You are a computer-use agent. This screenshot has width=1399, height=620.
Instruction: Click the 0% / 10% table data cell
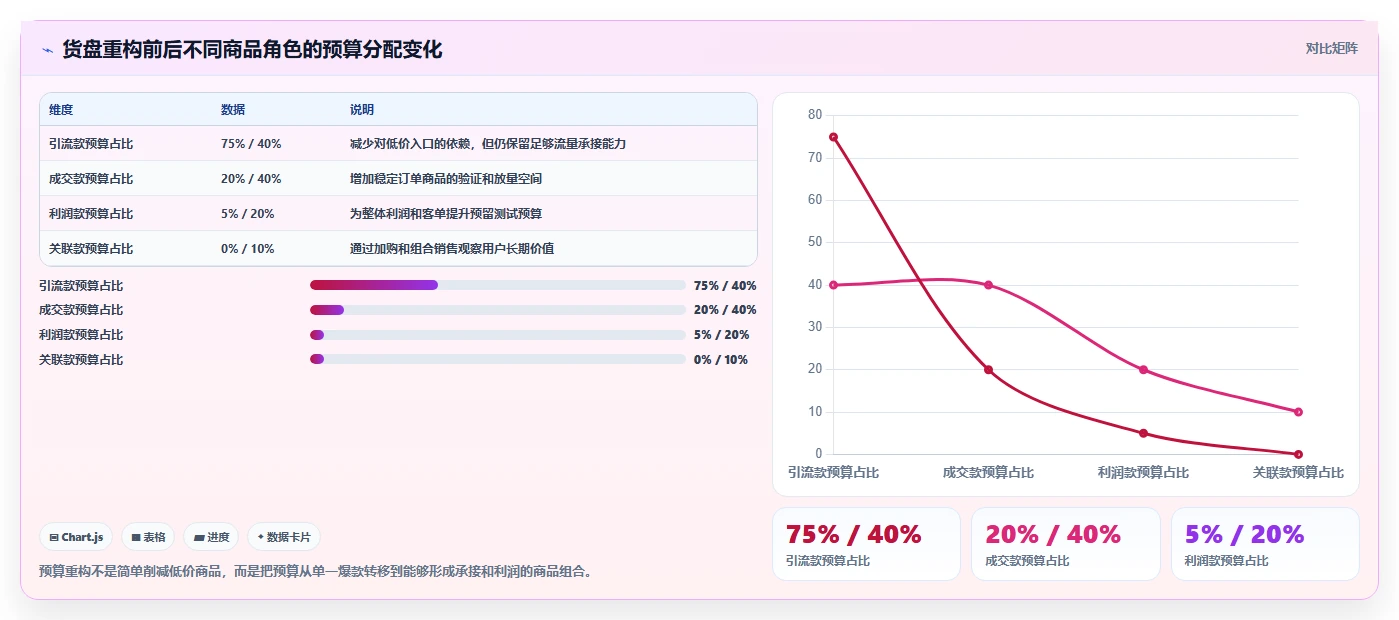[x=247, y=249]
